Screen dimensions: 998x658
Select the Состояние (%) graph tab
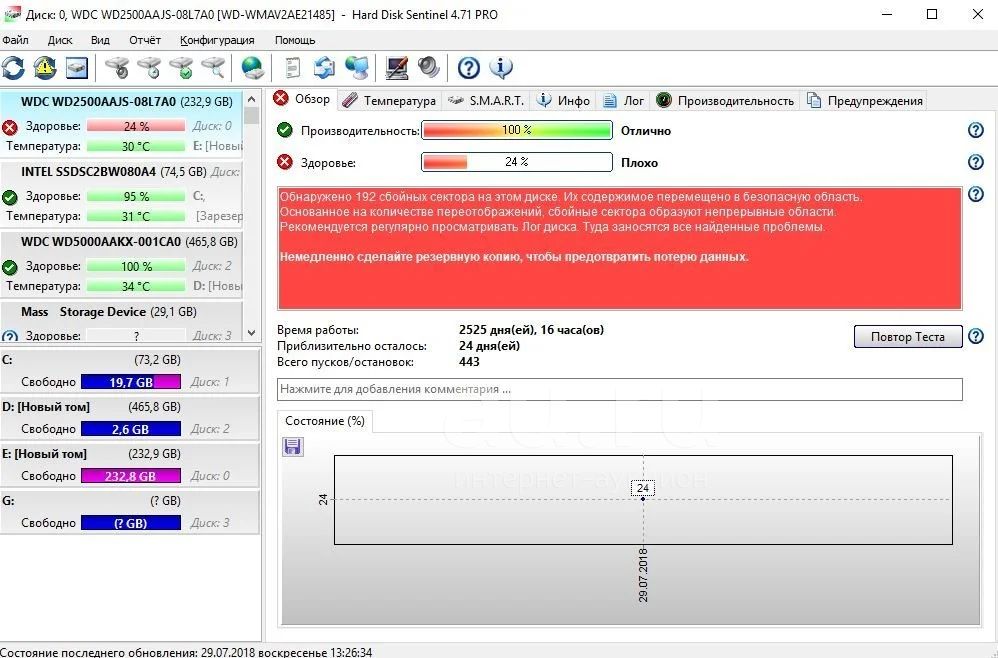click(325, 421)
